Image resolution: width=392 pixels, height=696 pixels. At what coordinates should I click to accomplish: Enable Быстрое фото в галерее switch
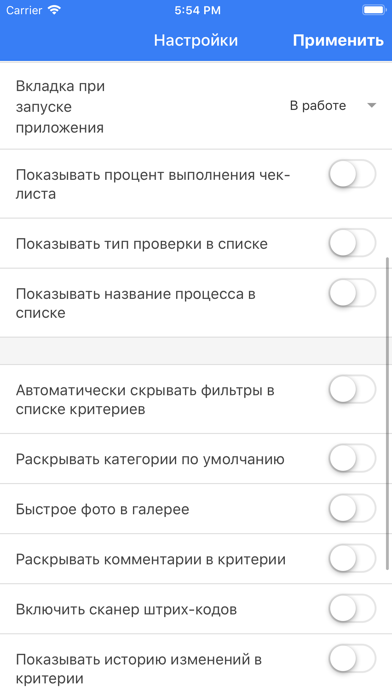[352, 509]
